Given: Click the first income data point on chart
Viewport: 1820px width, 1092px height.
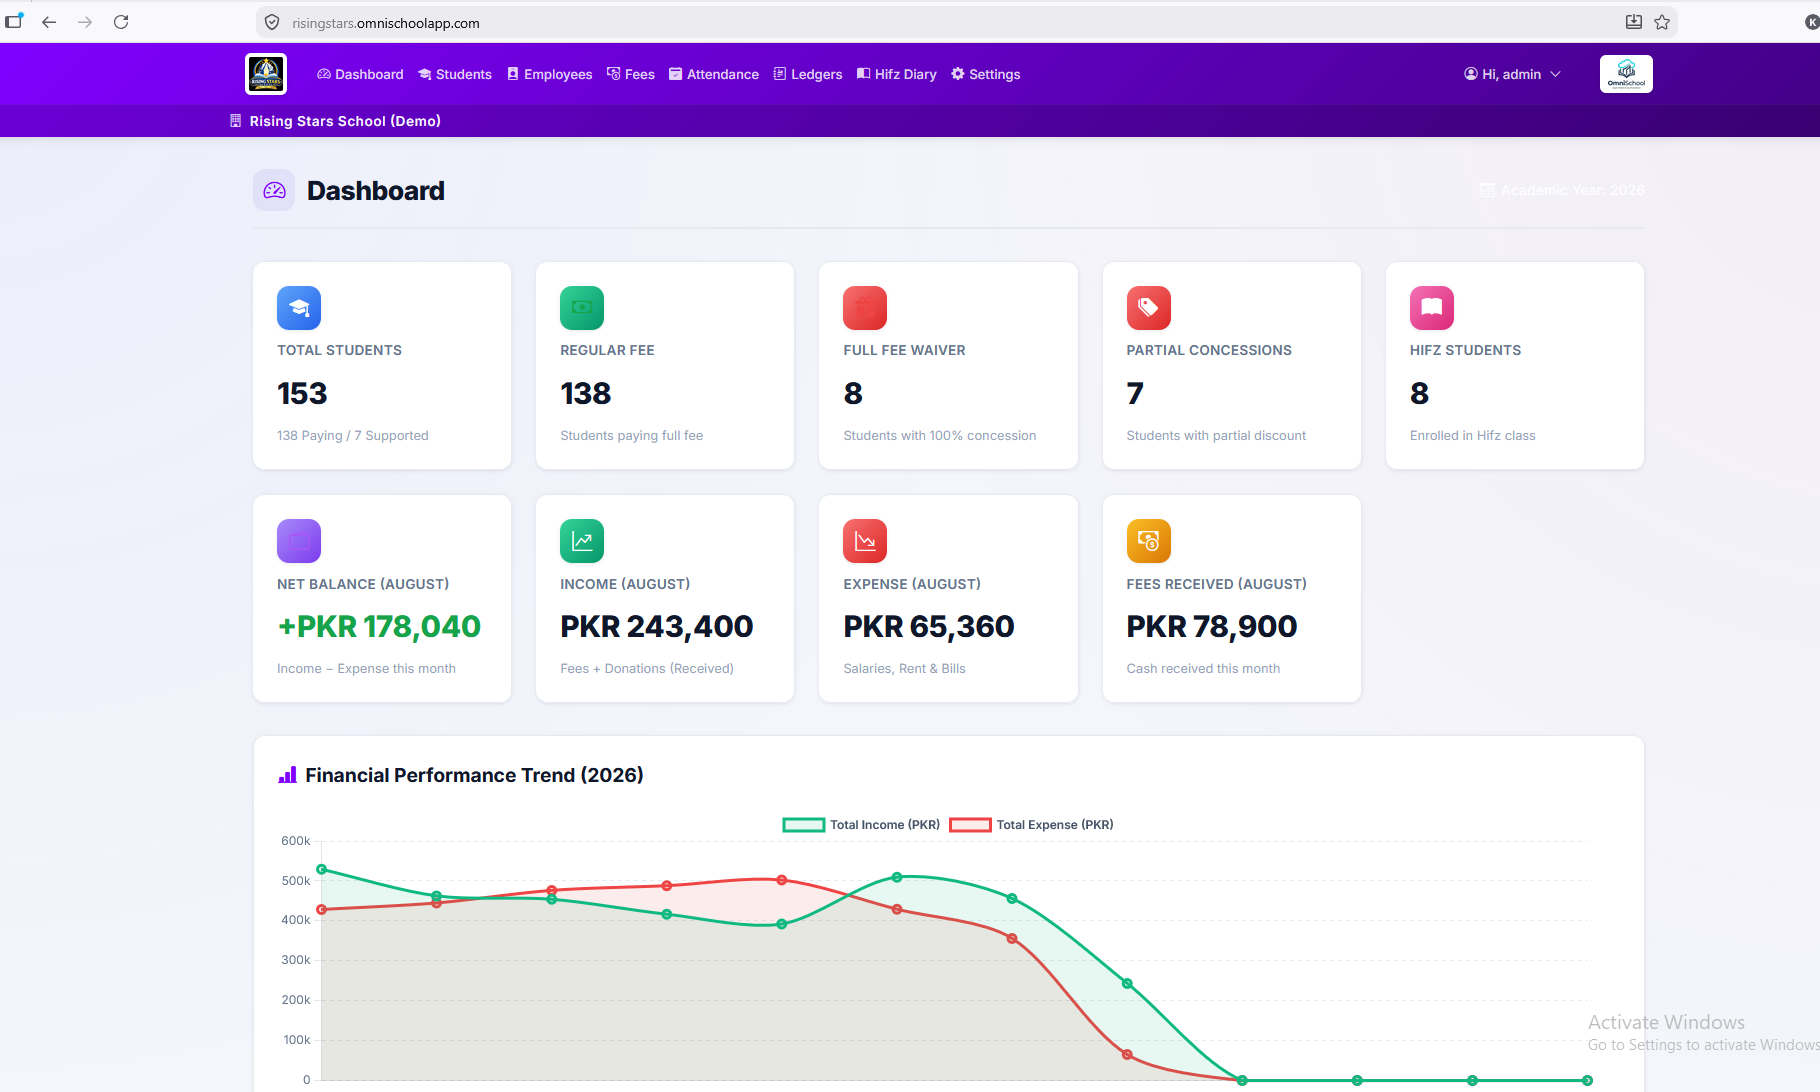Looking at the screenshot, I should point(322,869).
